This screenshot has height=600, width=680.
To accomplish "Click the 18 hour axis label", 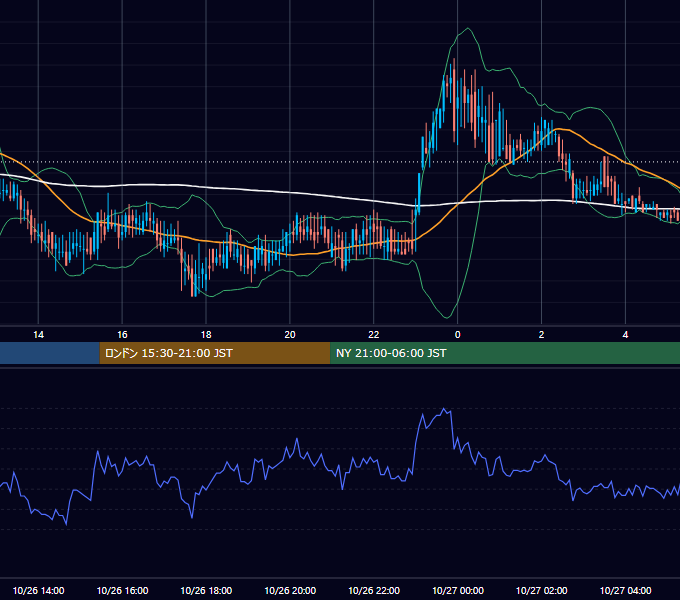I will pos(206,335).
